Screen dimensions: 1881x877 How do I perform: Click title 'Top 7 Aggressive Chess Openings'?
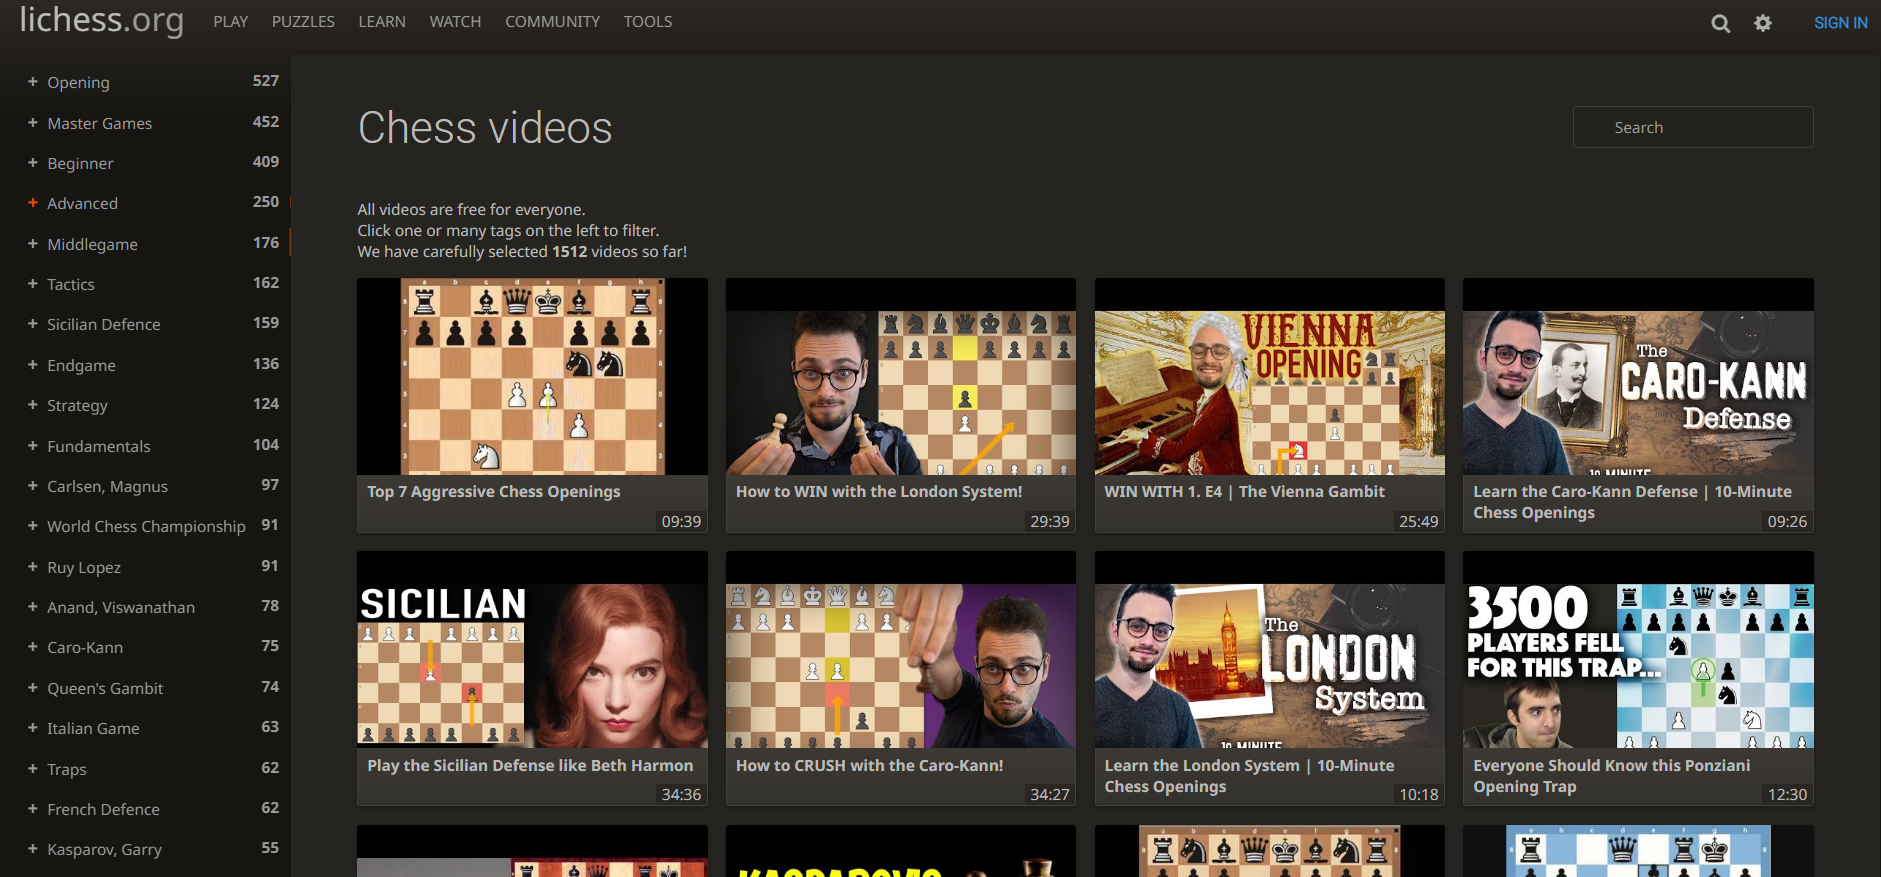(494, 491)
